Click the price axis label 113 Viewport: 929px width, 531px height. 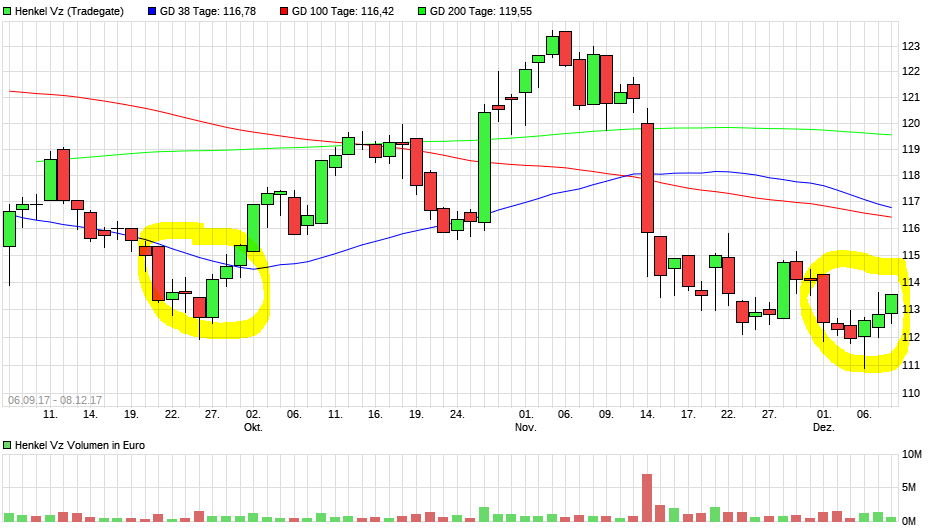911,309
